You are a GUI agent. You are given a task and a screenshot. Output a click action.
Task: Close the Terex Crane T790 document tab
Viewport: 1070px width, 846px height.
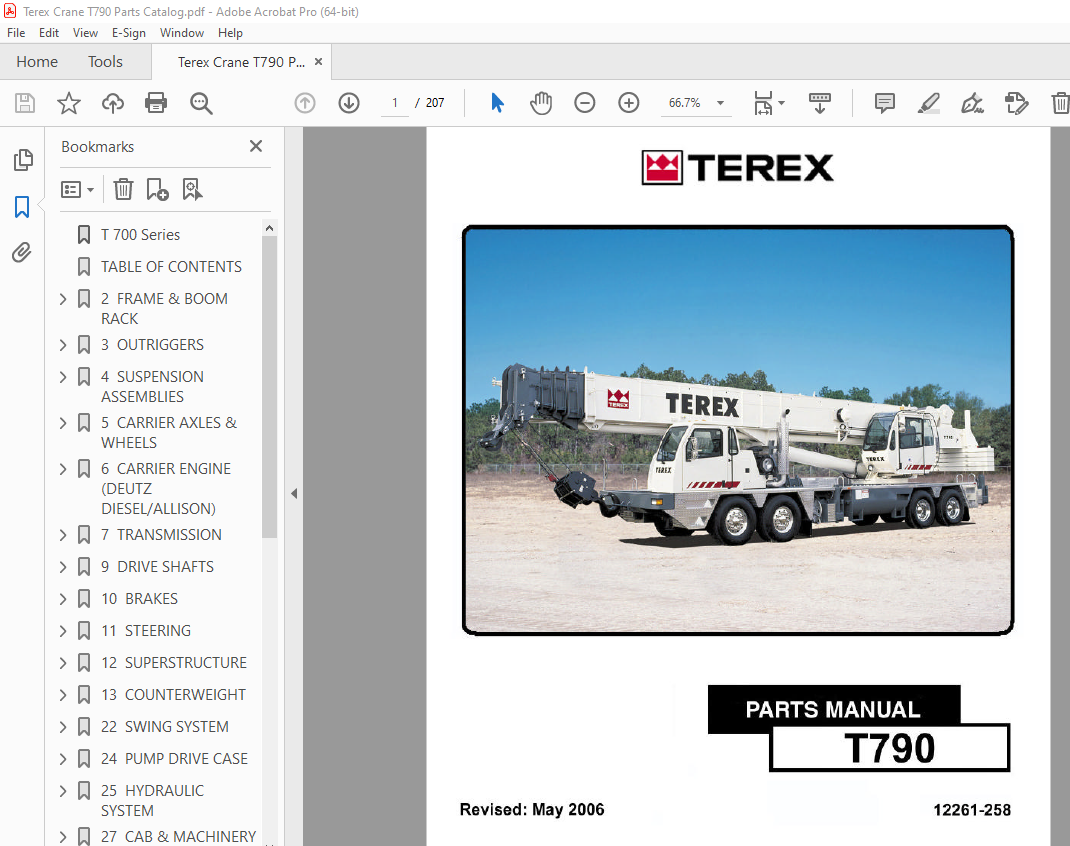pyautogui.click(x=318, y=62)
